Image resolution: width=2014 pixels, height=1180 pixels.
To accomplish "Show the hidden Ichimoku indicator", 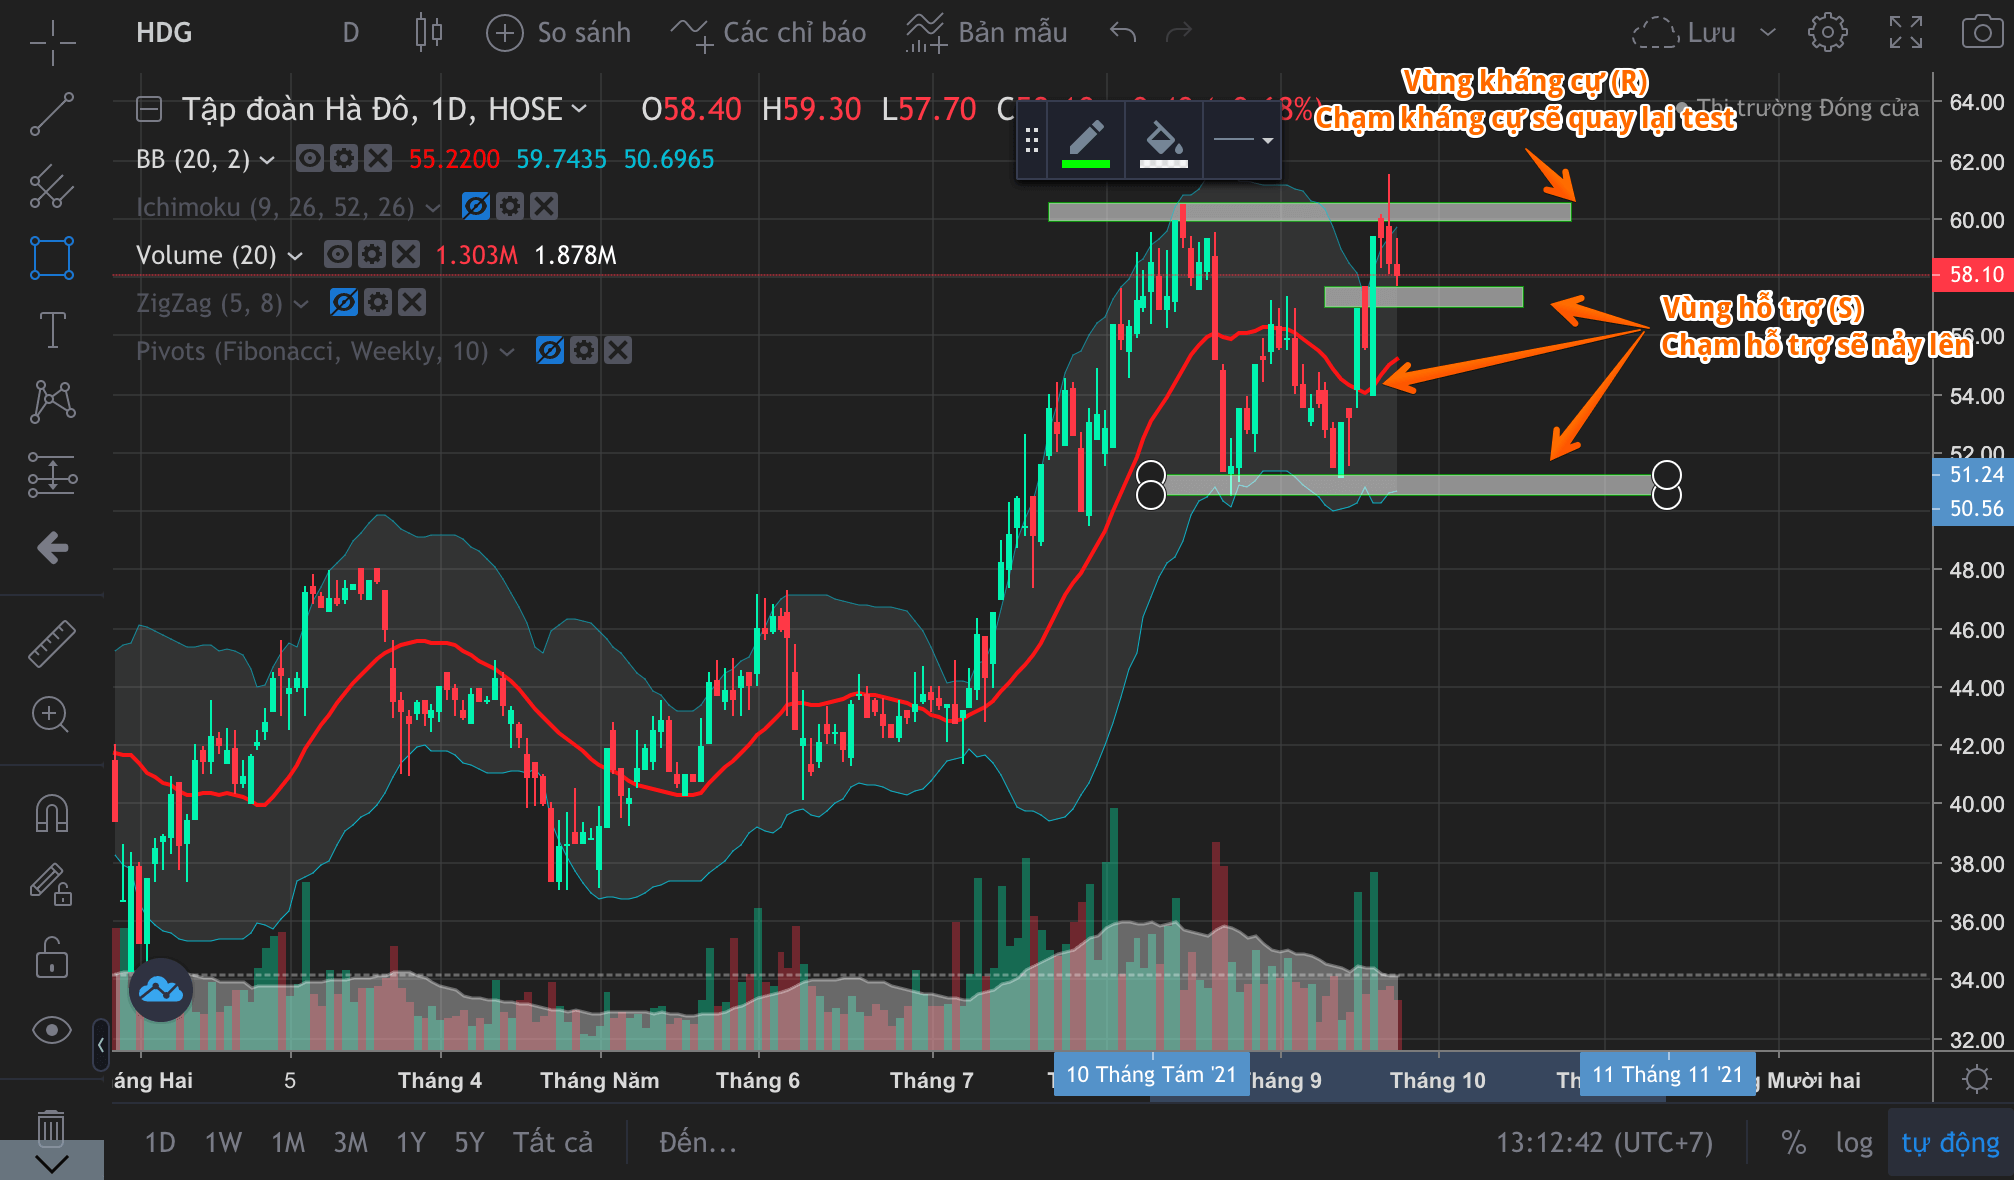I will tap(476, 207).
